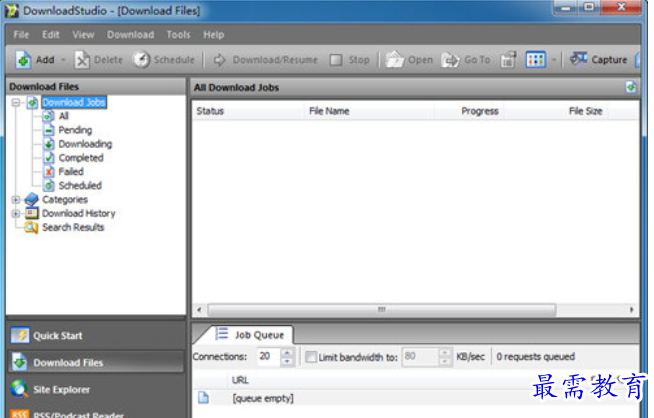Viewport: 654px width, 418px height.
Task: Click the File Name column header
Action: [x=369, y=111]
